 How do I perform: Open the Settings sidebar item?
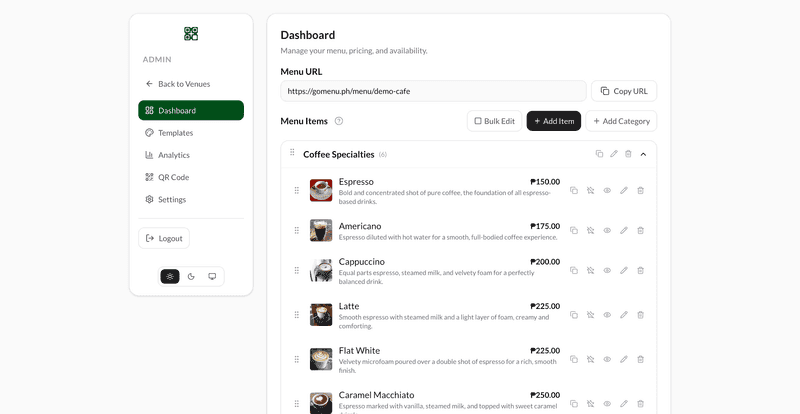click(191, 199)
